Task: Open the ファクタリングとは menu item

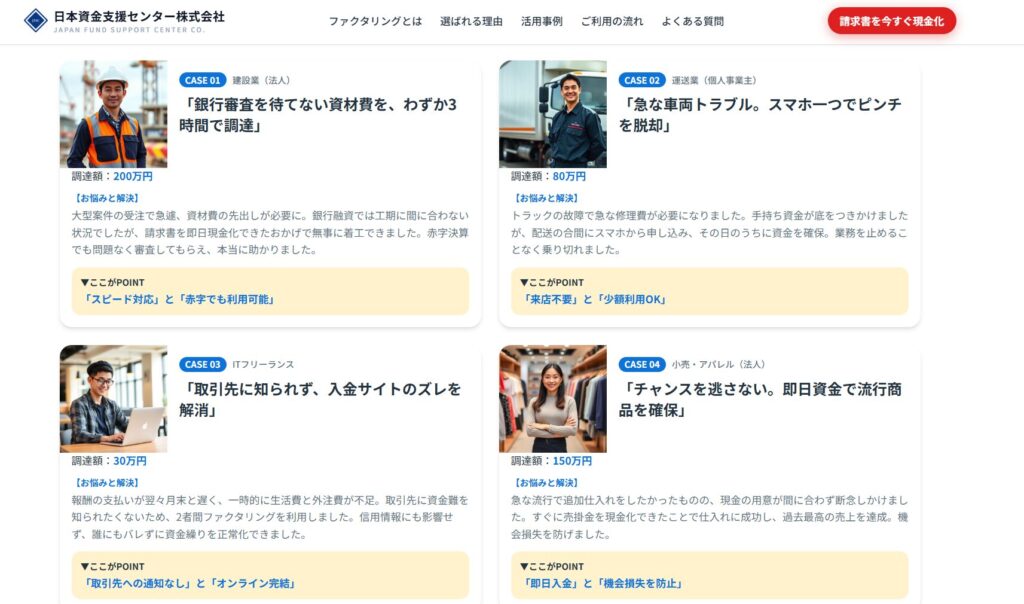Action: (375, 21)
